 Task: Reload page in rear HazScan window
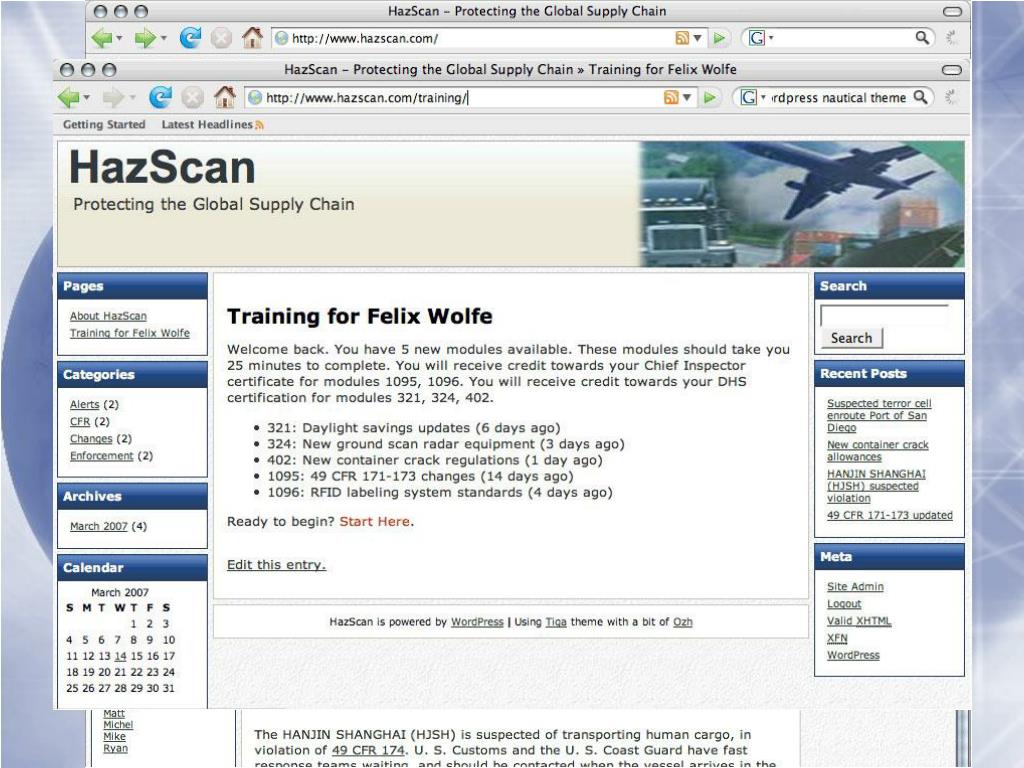[190, 38]
